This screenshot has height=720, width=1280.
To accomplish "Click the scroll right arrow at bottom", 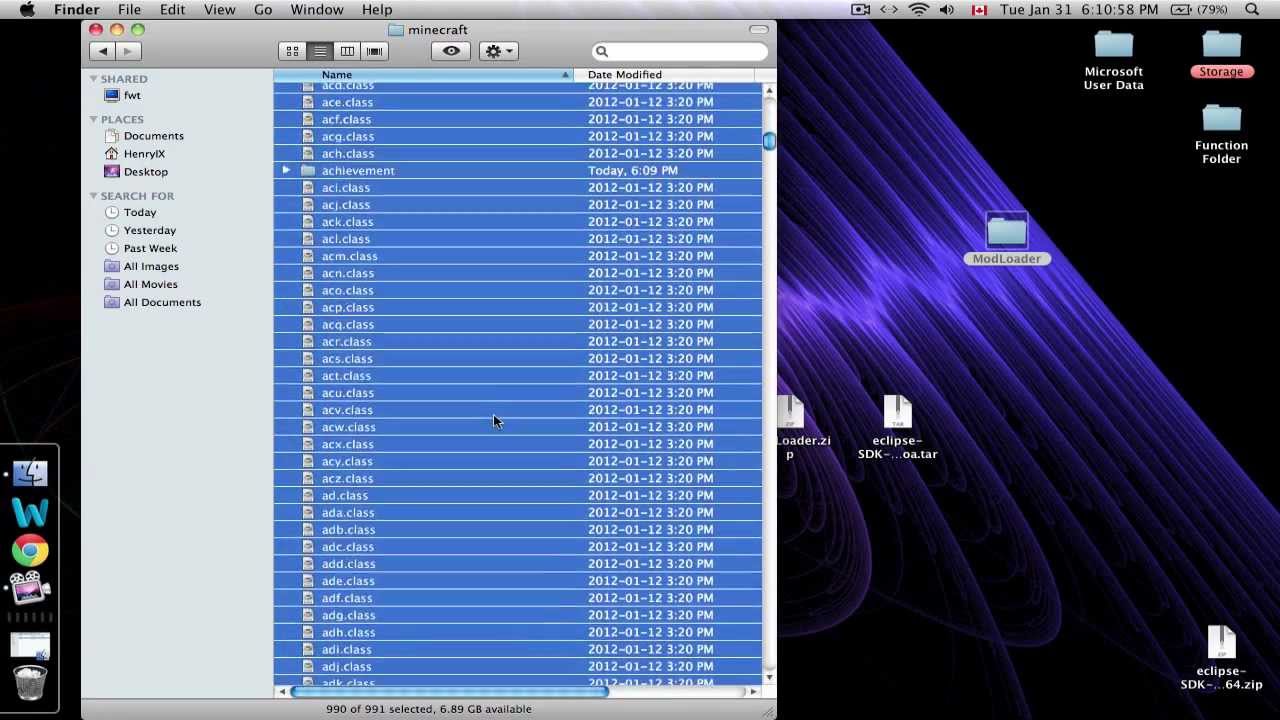I will point(754,691).
